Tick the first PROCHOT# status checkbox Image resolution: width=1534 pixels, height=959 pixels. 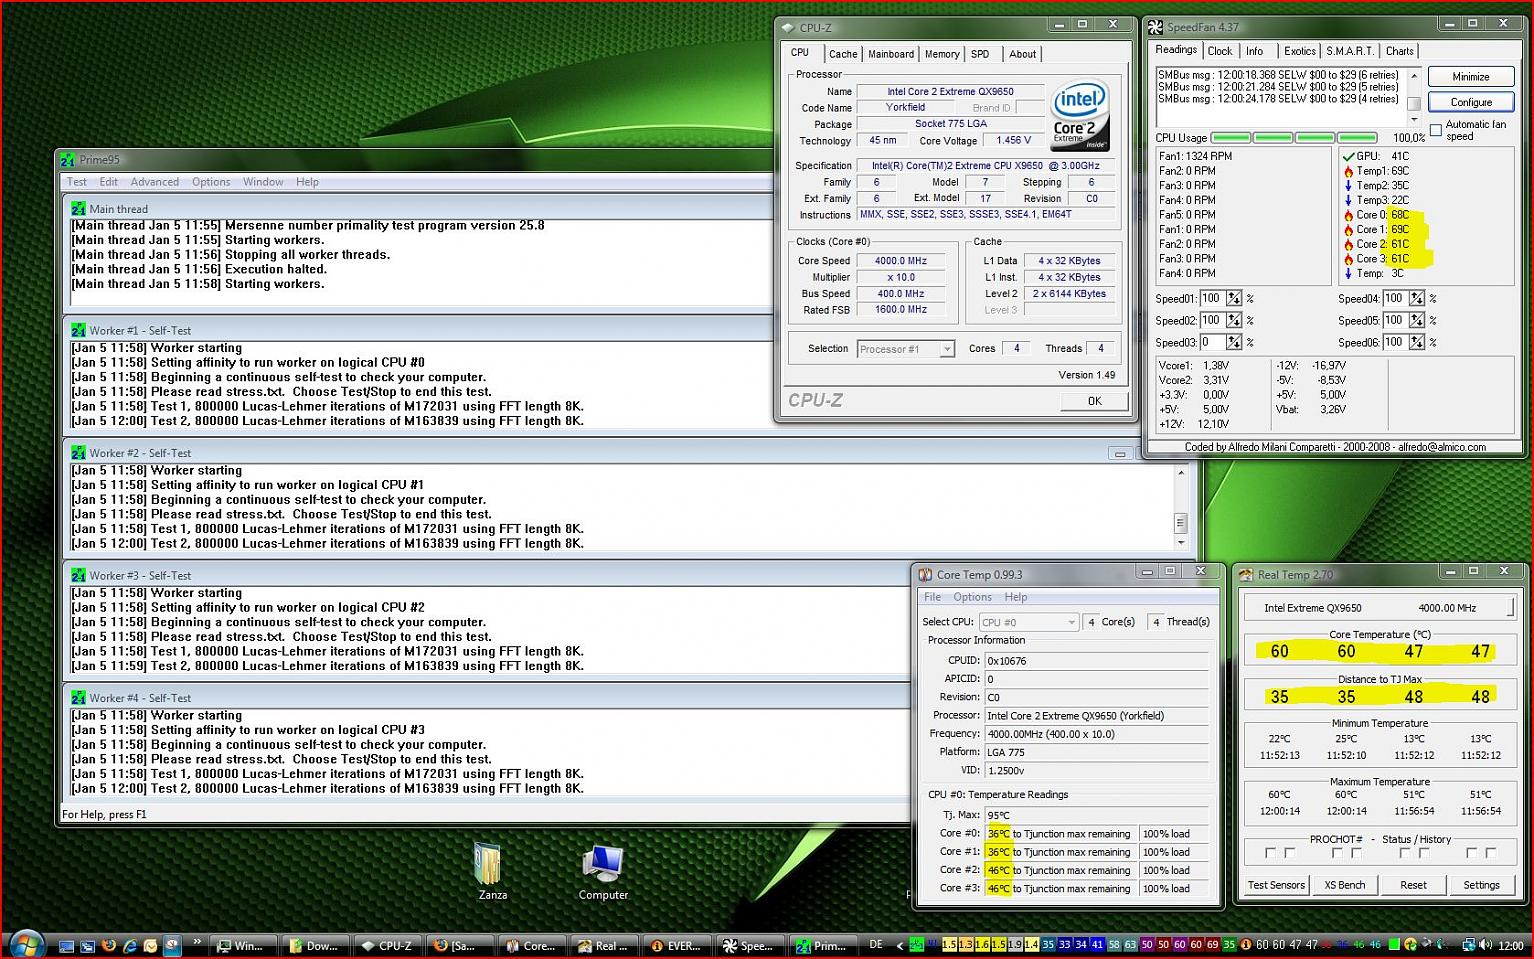(1270, 853)
